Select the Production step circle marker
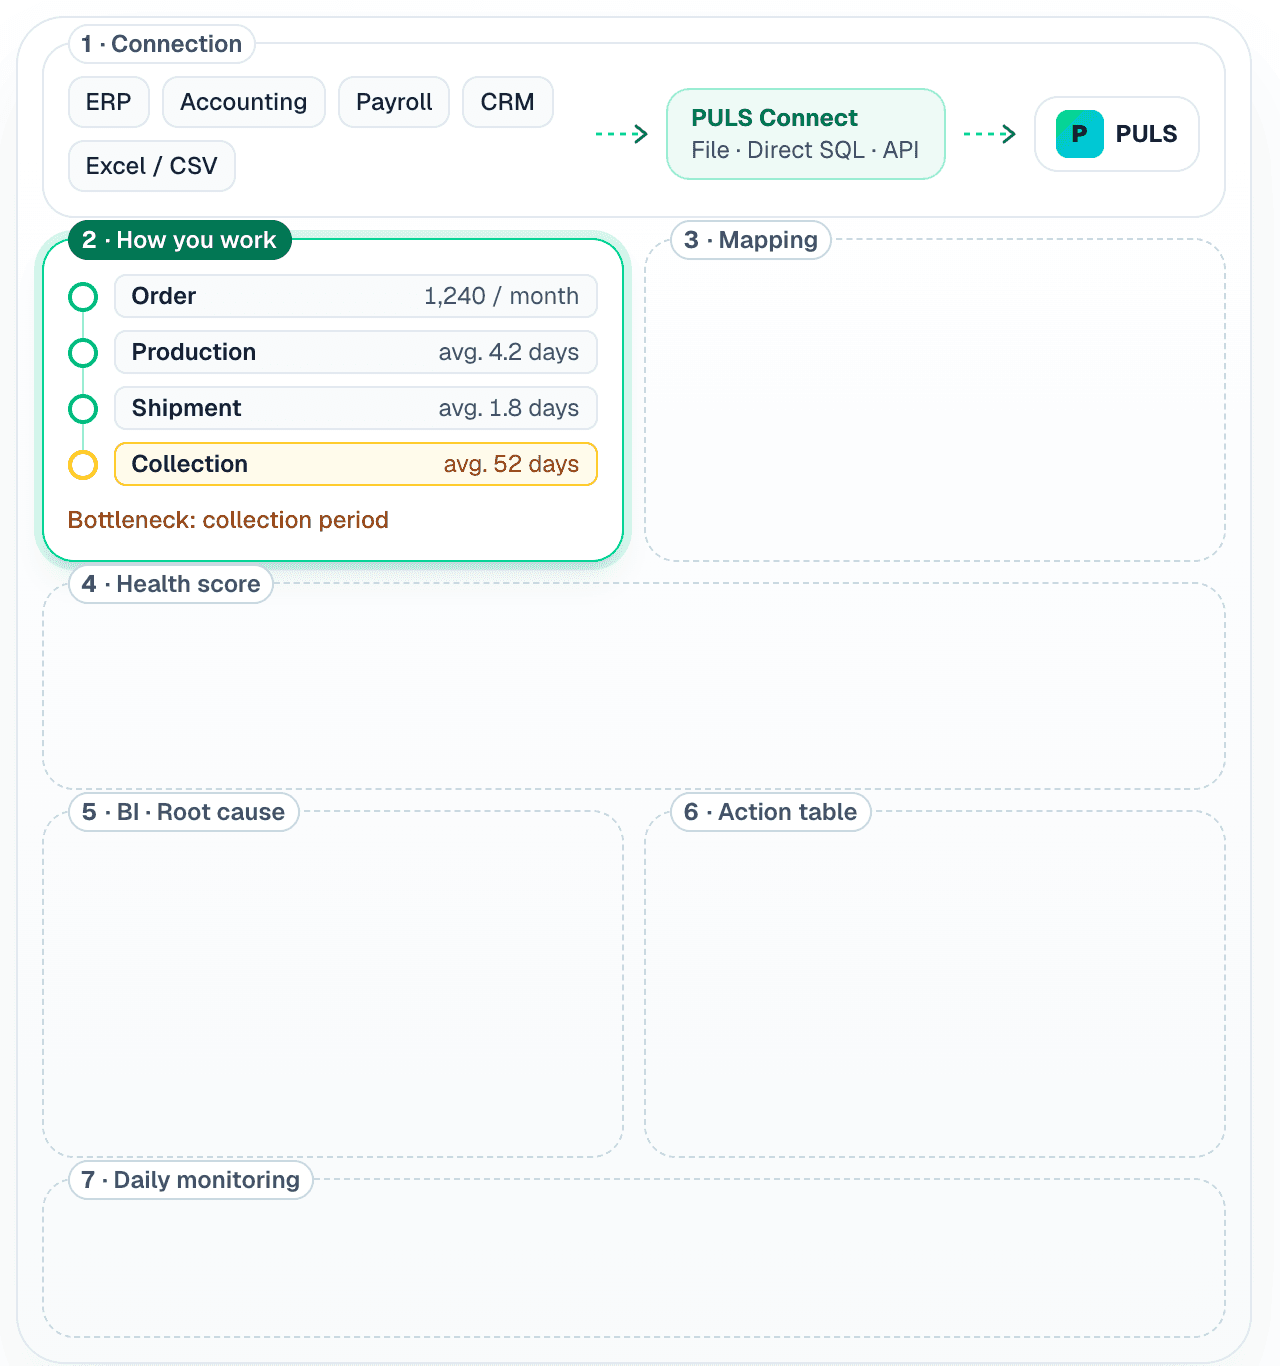Viewport: 1280px width, 1366px height. click(83, 353)
